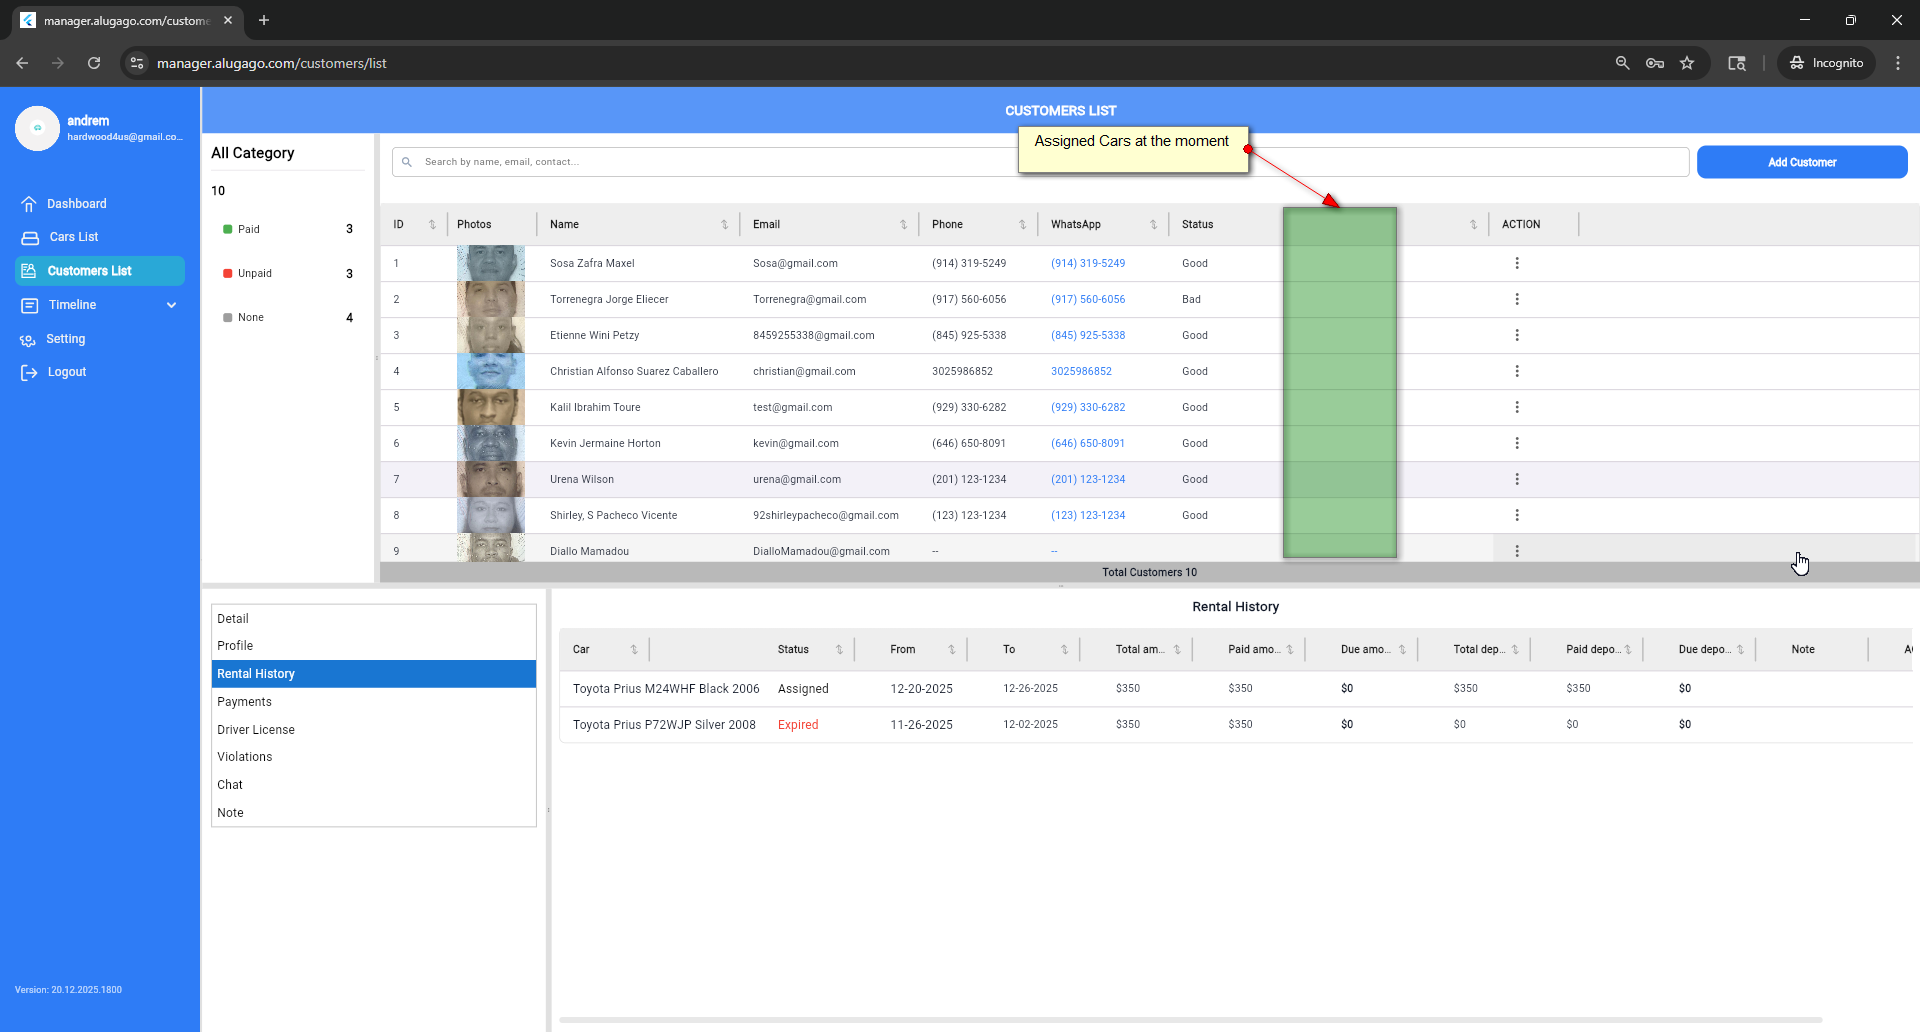This screenshot has height=1032, width=1920.
Task: Open WhatsApp link (917) 560-6056
Action: coord(1087,300)
